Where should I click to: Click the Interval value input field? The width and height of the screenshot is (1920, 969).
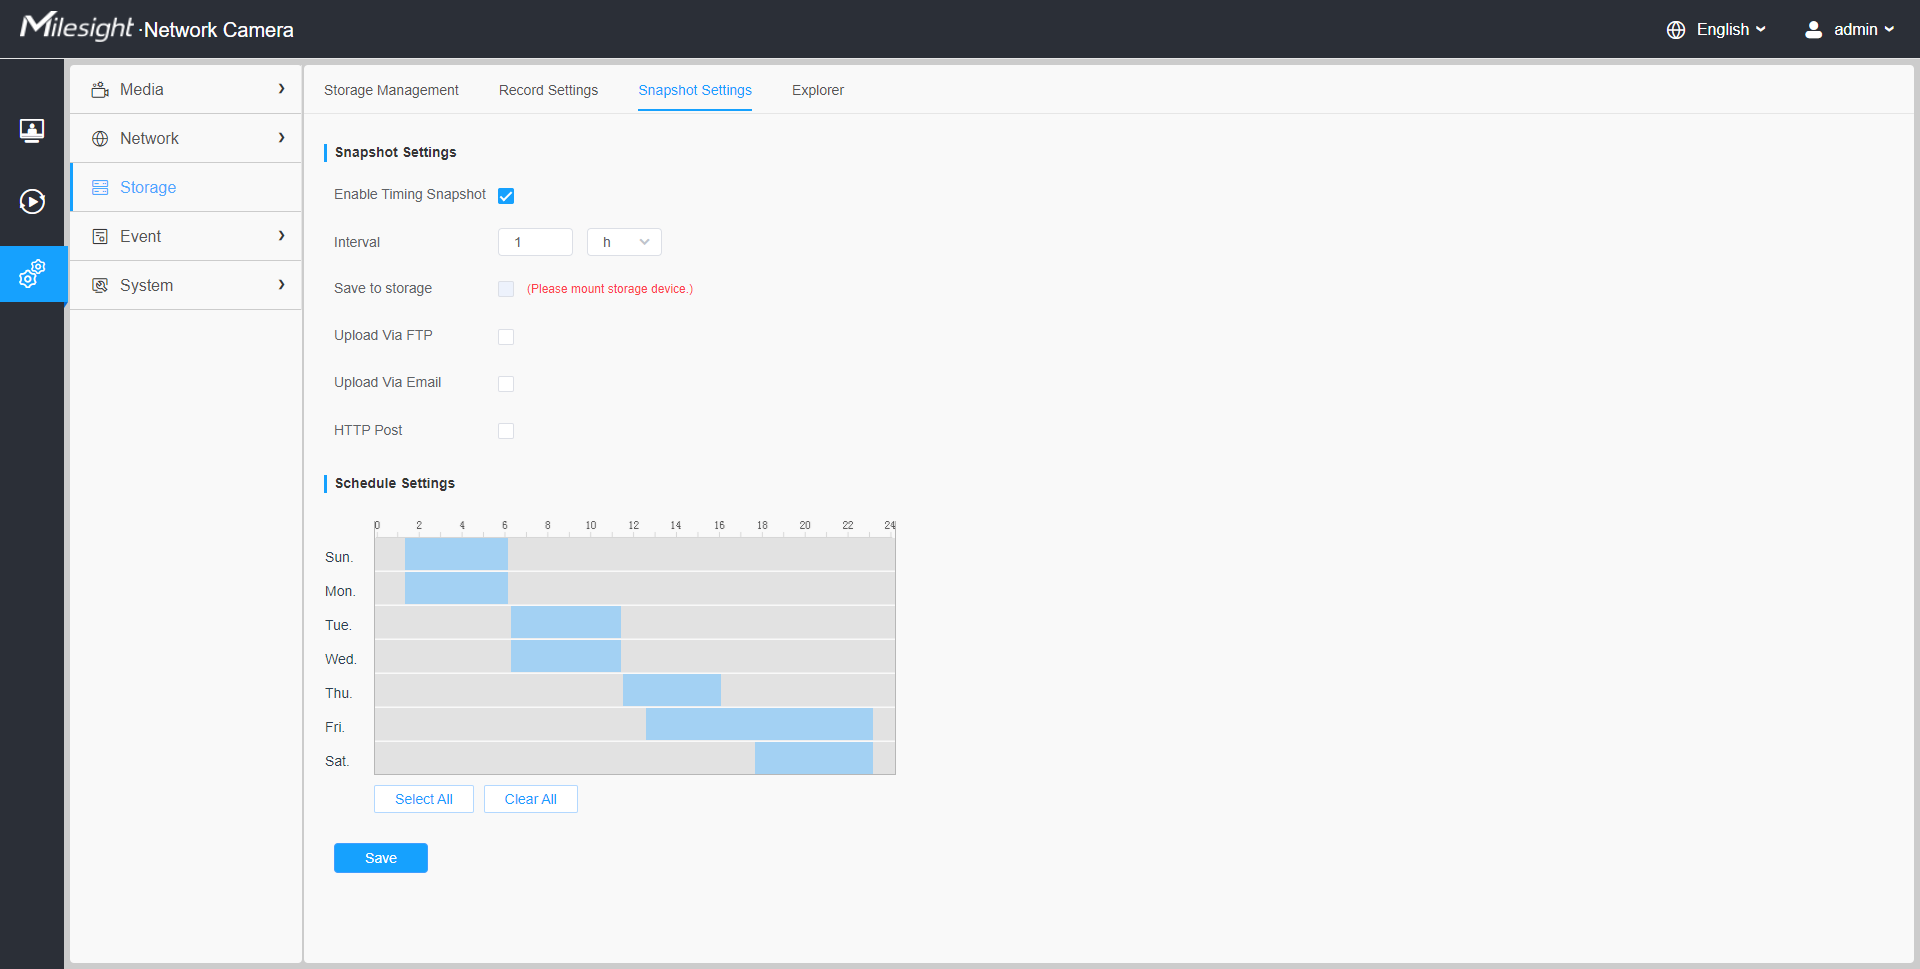[x=535, y=242]
